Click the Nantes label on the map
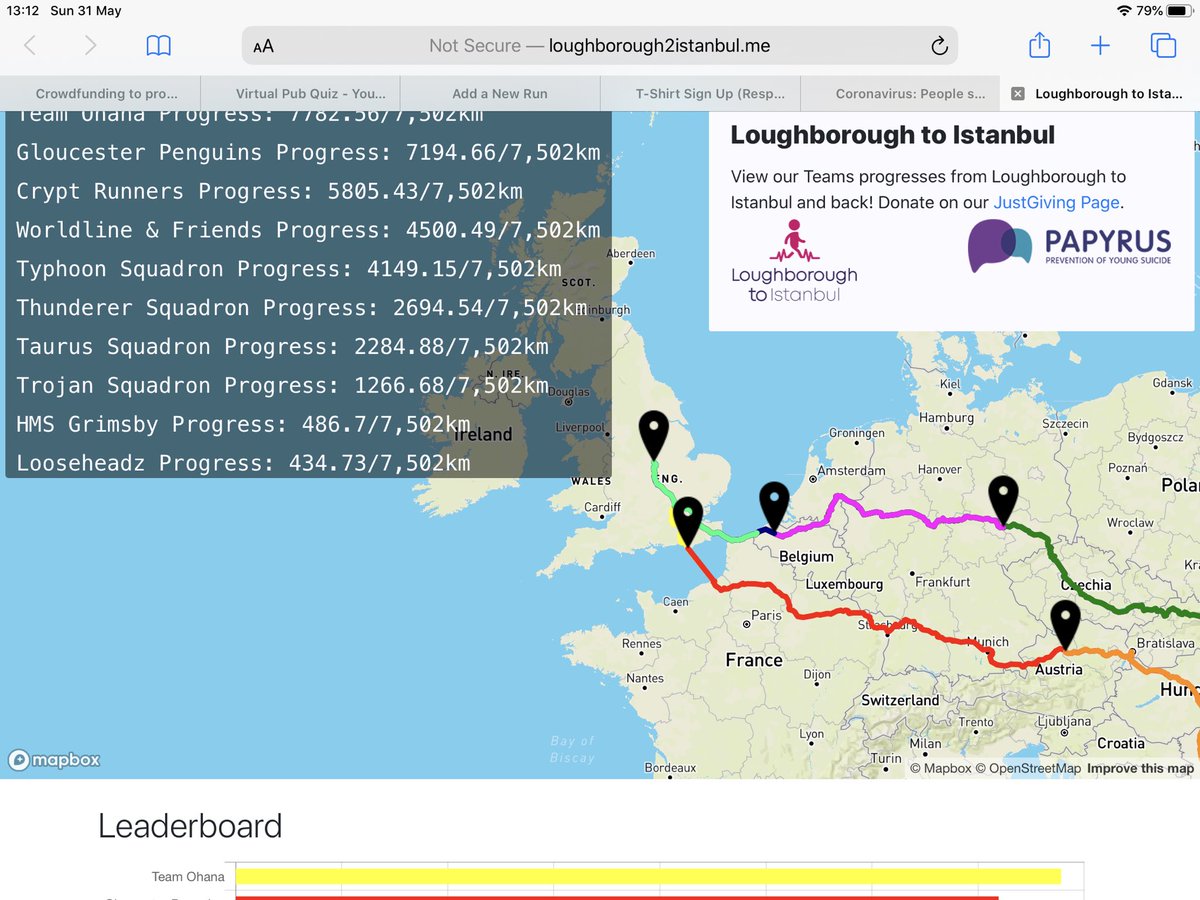 click(x=645, y=678)
